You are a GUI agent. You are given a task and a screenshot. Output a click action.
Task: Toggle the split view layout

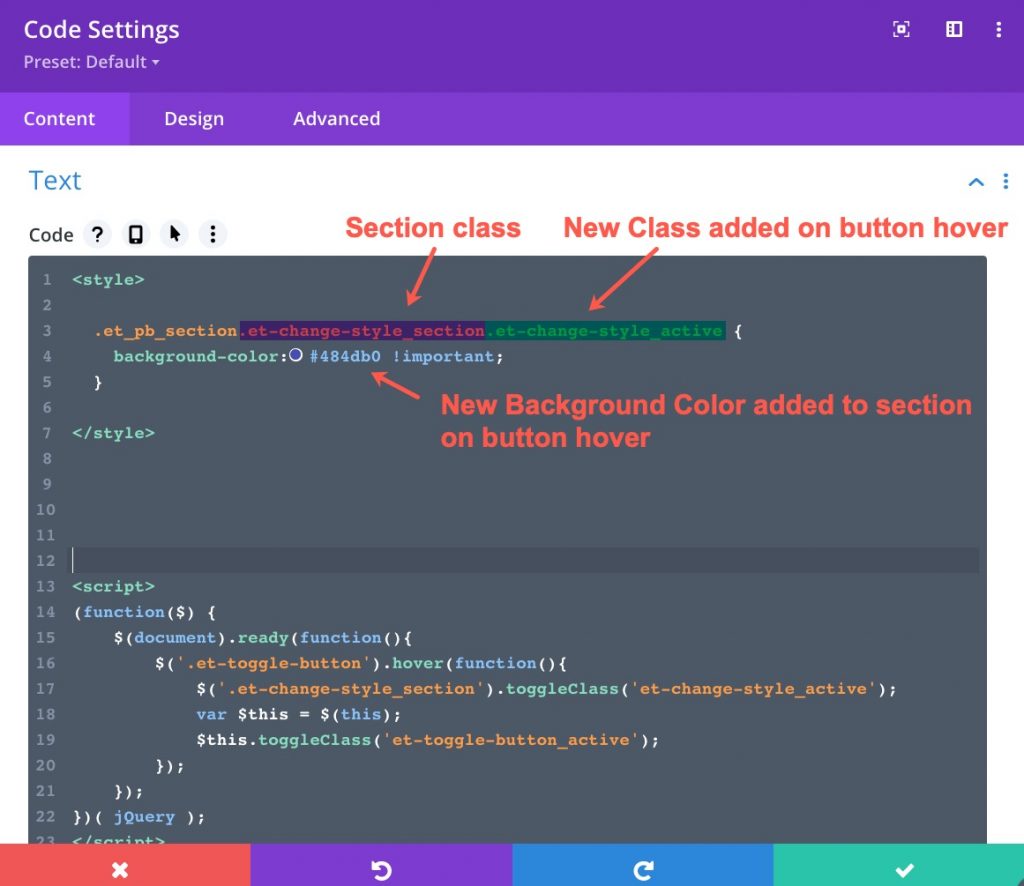(x=953, y=29)
